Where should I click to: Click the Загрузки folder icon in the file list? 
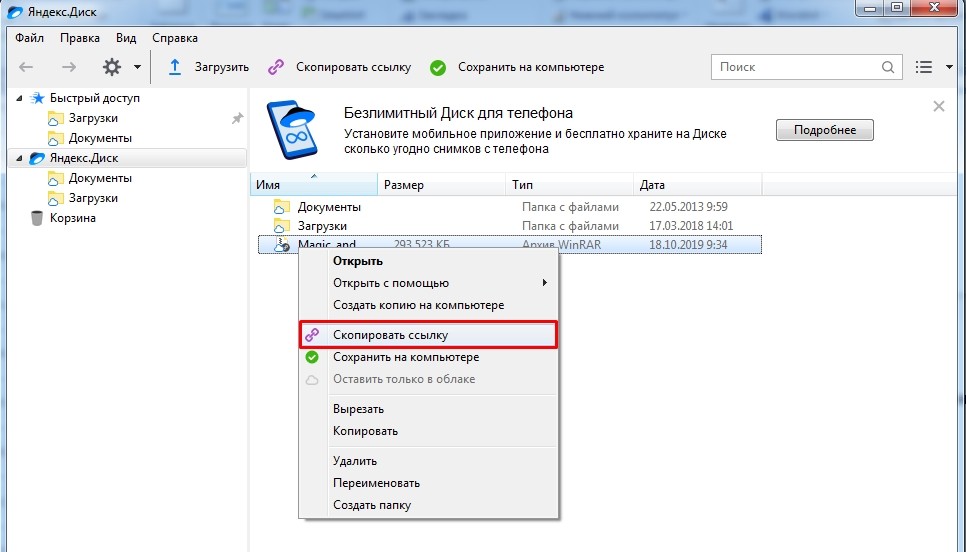pyautogui.click(x=282, y=225)
